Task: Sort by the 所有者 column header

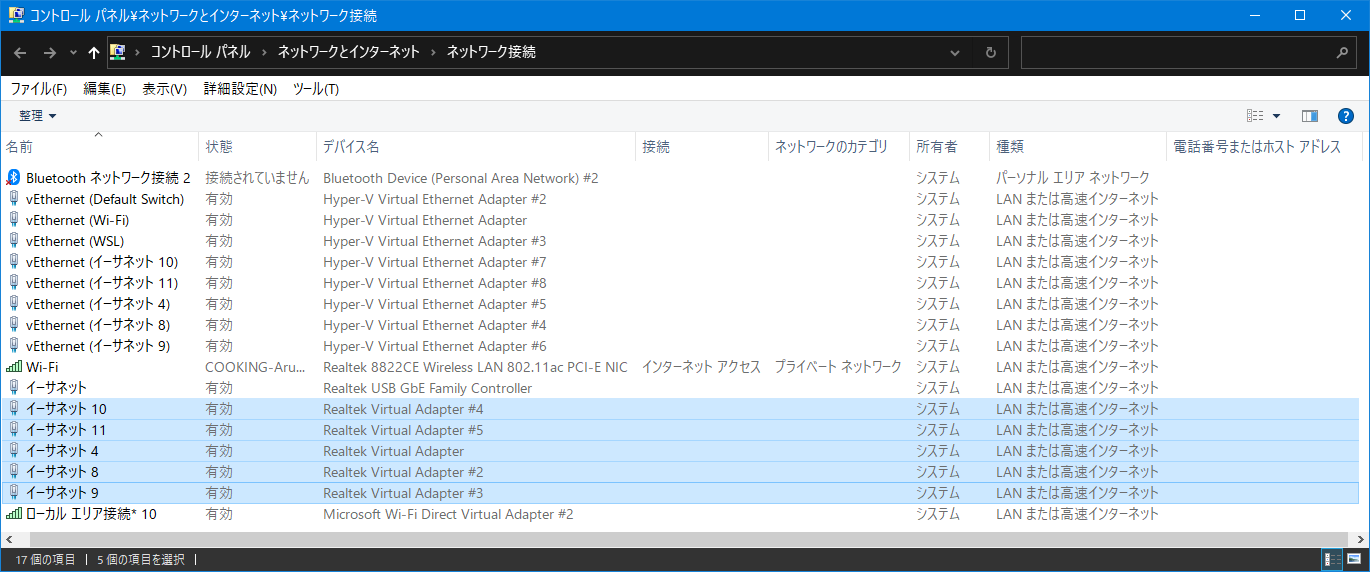Action: tap(948, 147)
